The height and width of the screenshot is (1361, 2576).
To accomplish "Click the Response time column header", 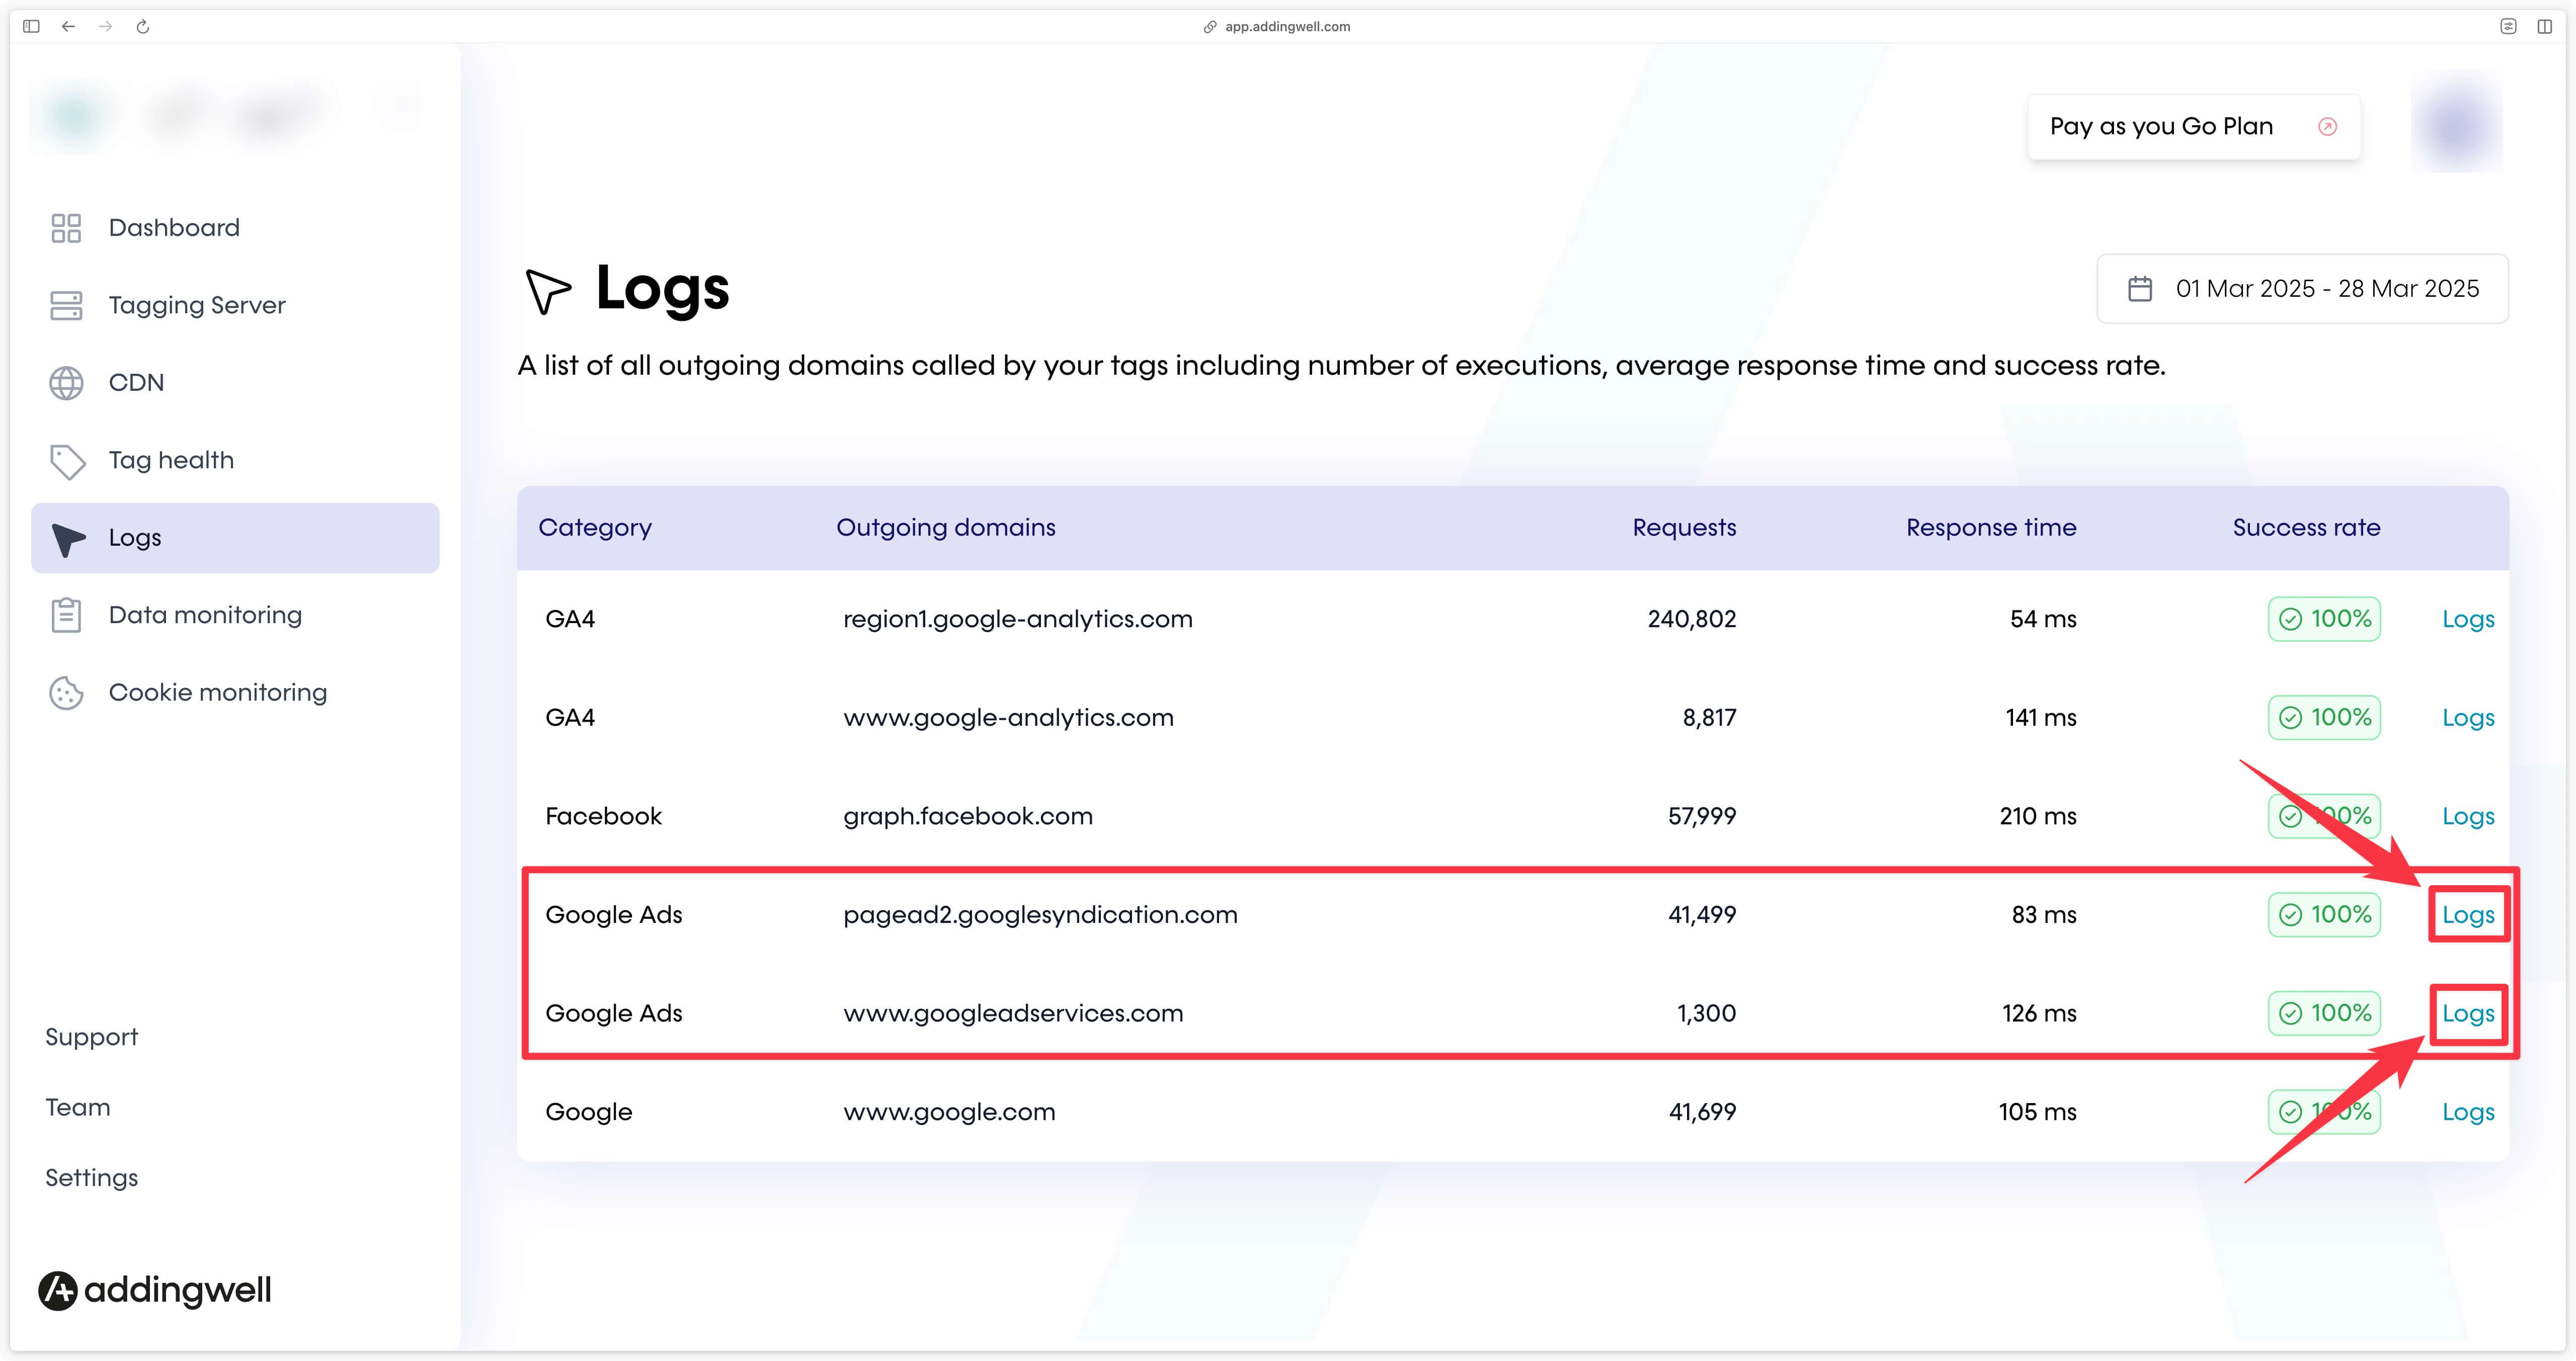I will pyautogui.click(x=1991, y=528).
